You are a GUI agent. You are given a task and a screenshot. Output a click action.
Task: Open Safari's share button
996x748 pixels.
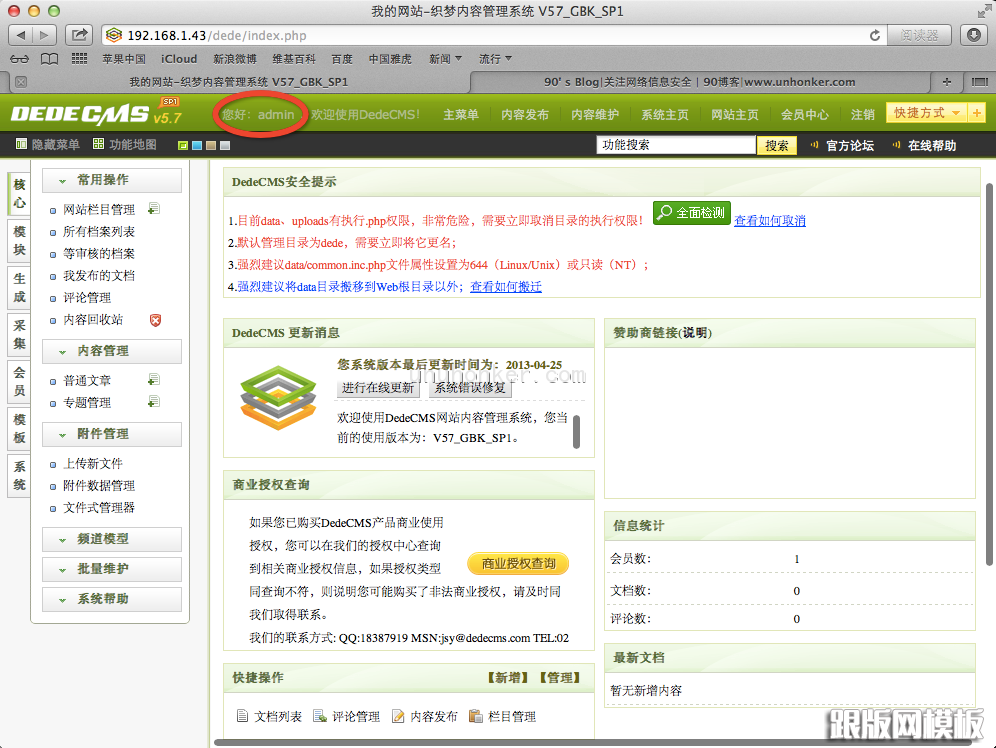click(x=79, y=35)
